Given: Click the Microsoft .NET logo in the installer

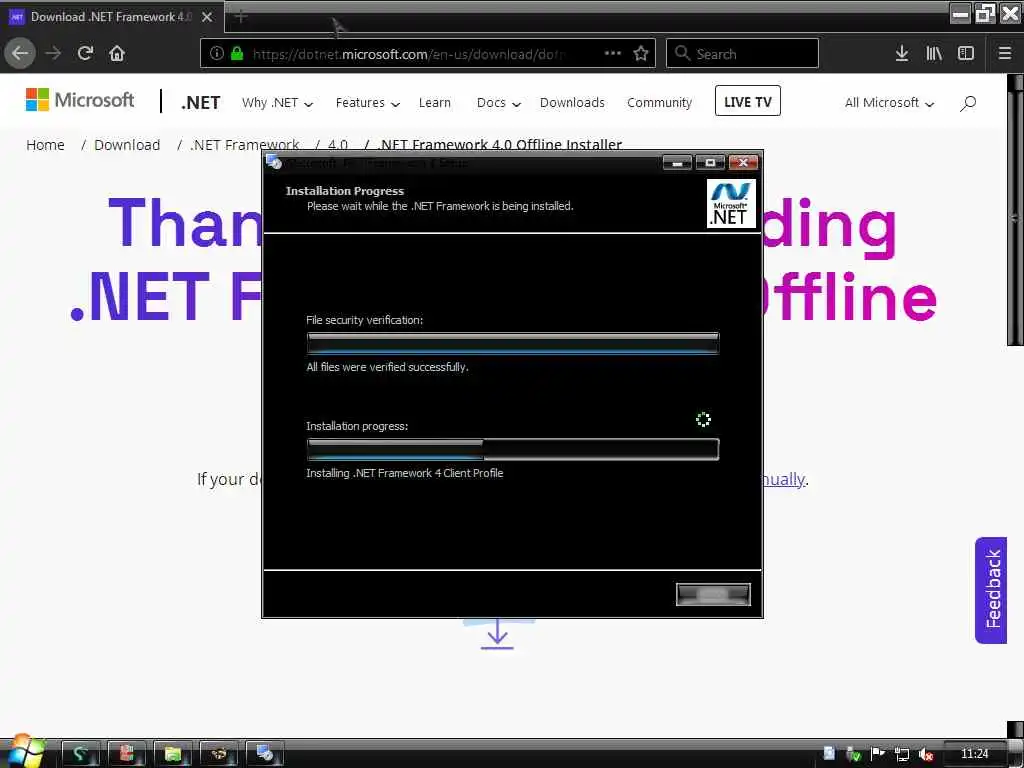Looking at the screenshot, I should 731,203.
